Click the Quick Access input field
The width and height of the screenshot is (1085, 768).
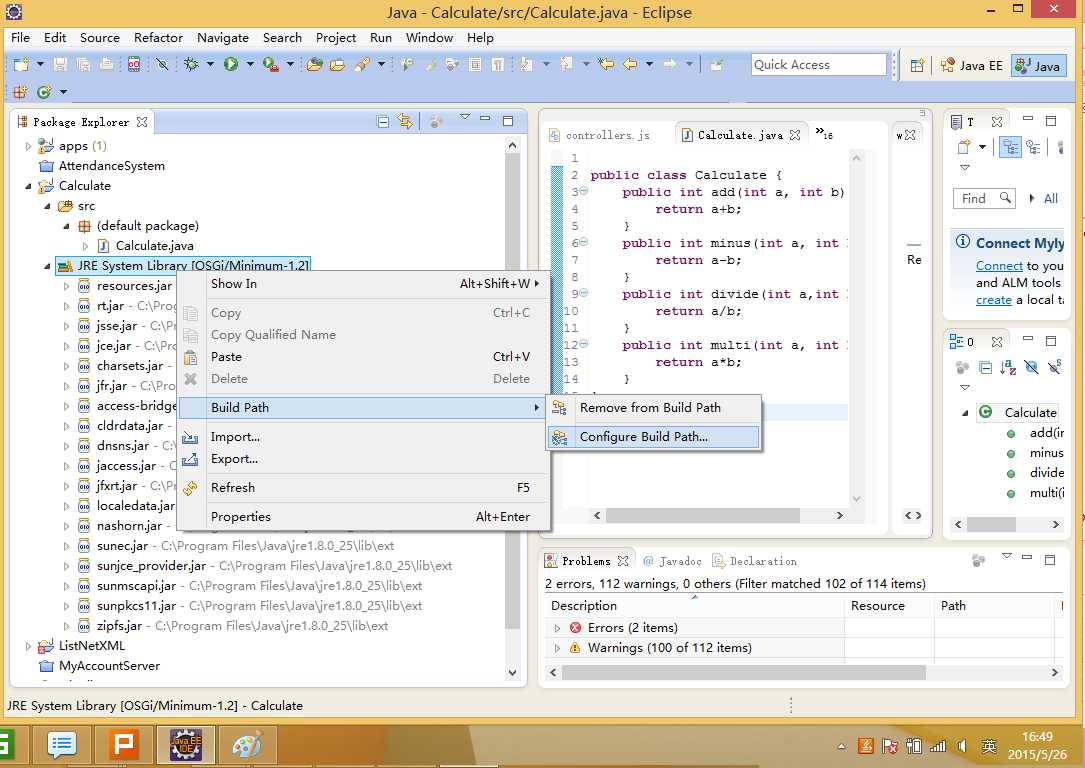pos(819,64)
